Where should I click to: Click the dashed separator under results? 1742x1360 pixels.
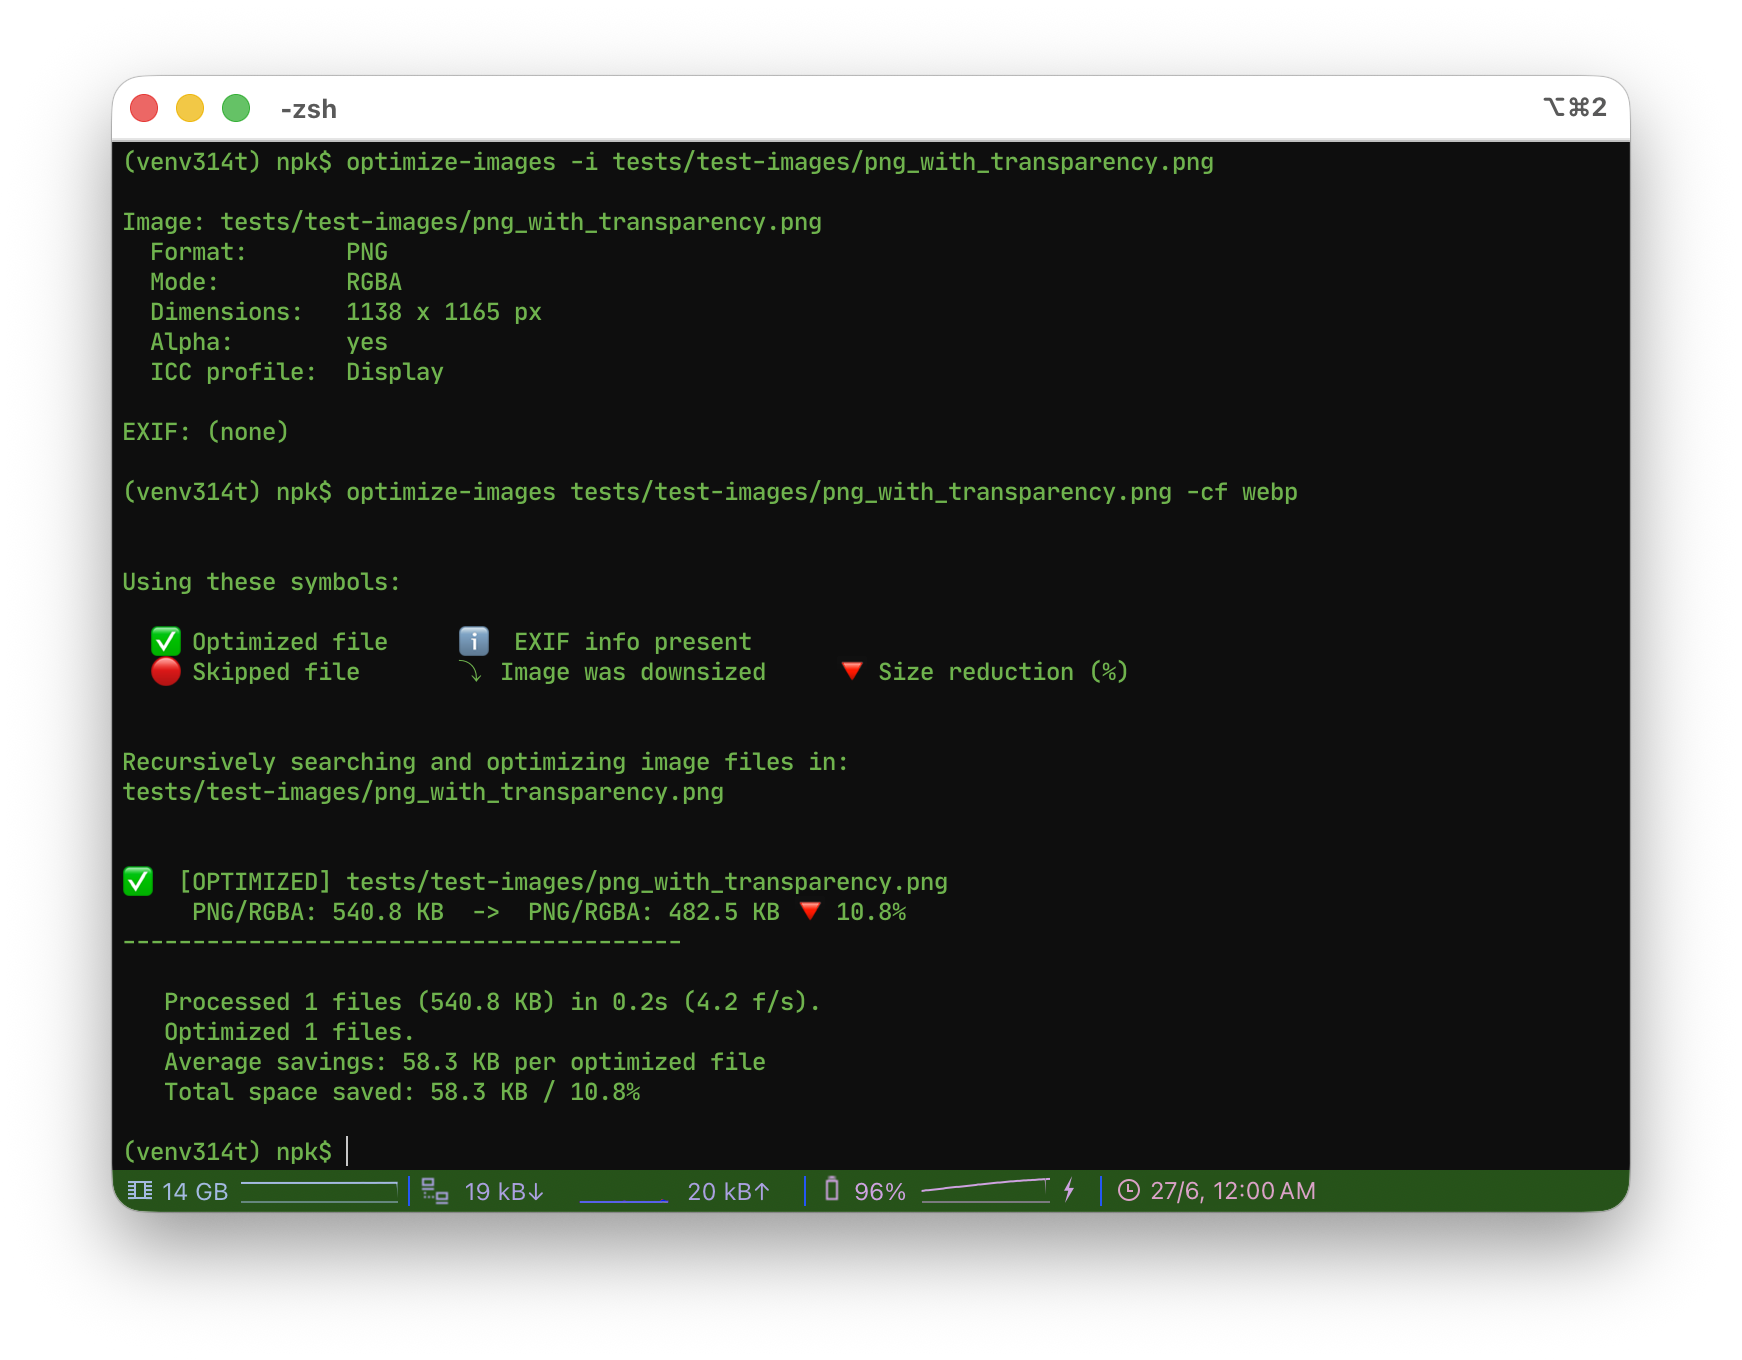[x=402, y=942]
